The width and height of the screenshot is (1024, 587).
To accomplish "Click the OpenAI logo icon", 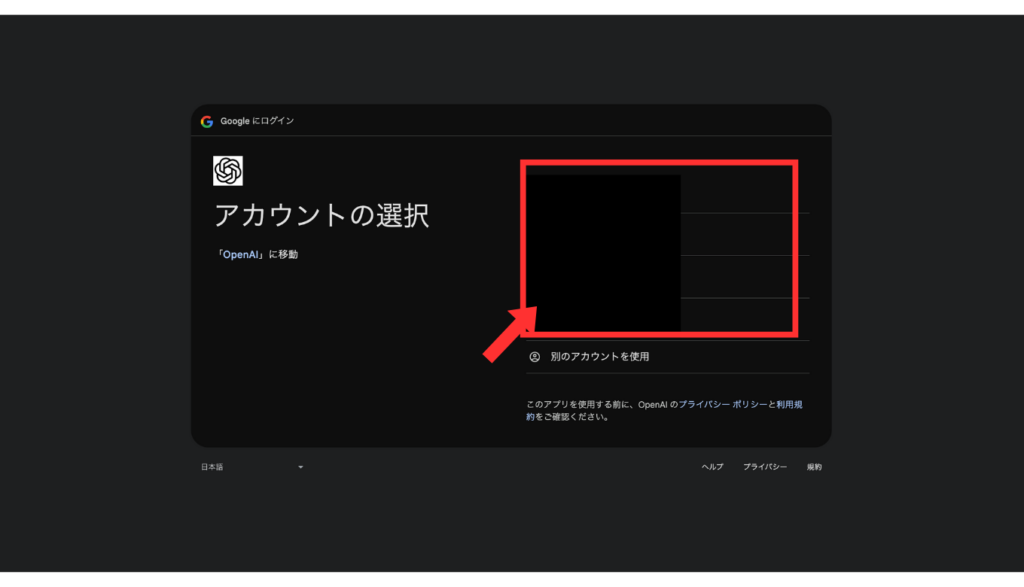I will pos(228,170).
